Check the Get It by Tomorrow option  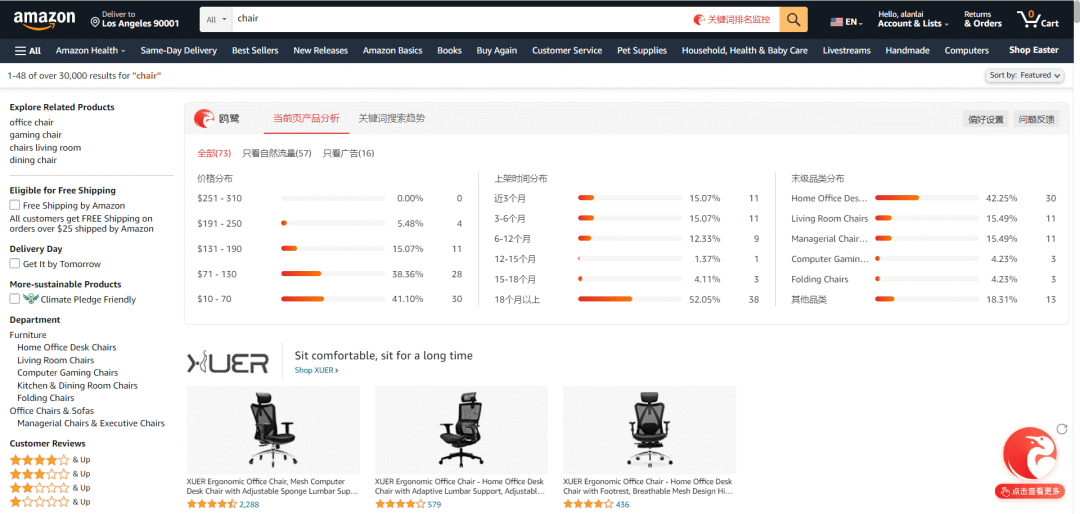(x=15, y=264)
